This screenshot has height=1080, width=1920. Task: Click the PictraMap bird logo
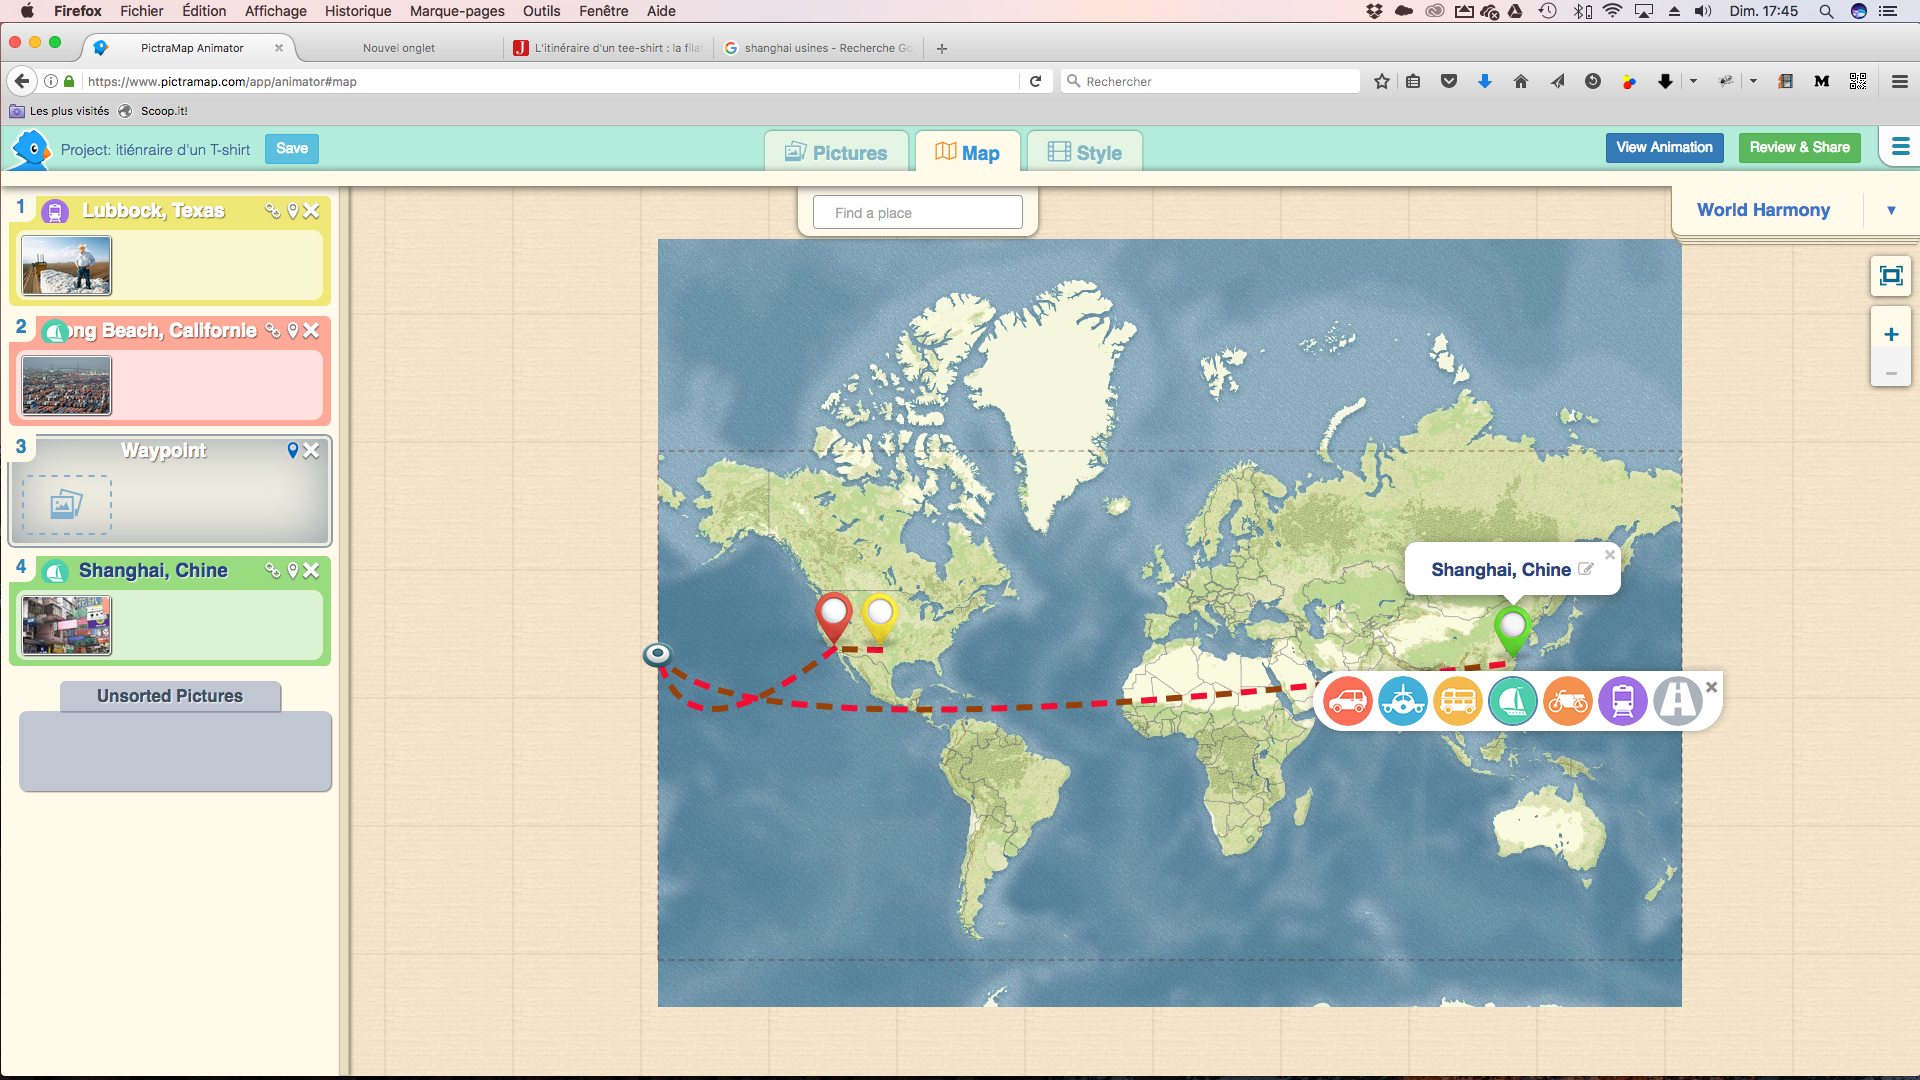tap(31, 150)
